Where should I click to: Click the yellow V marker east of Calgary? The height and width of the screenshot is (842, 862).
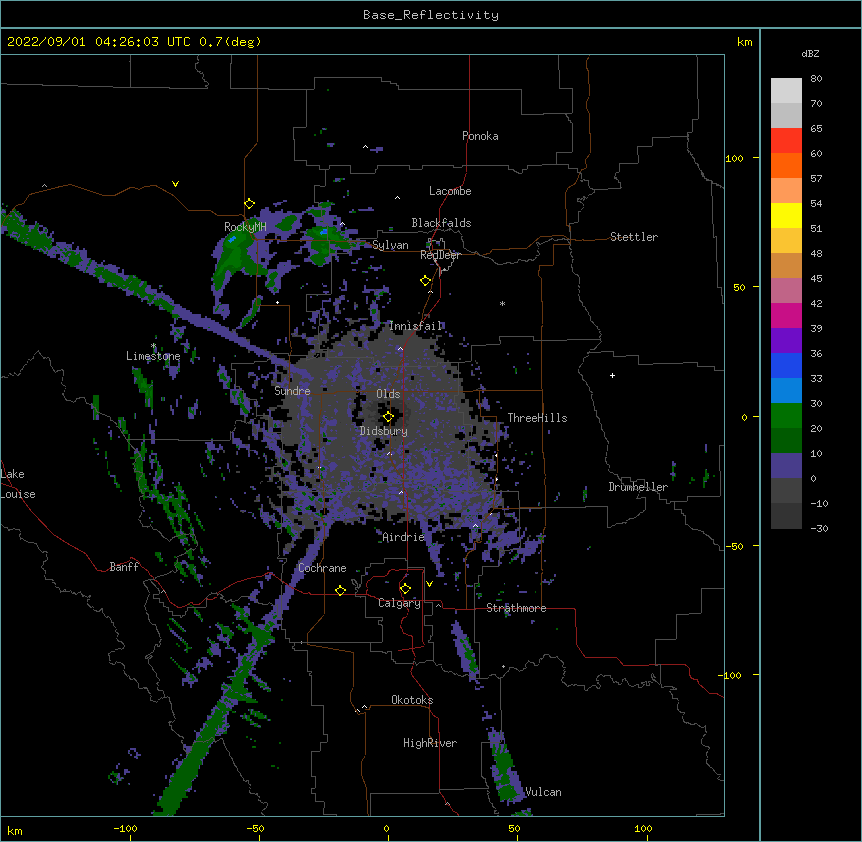coord(429,584)
